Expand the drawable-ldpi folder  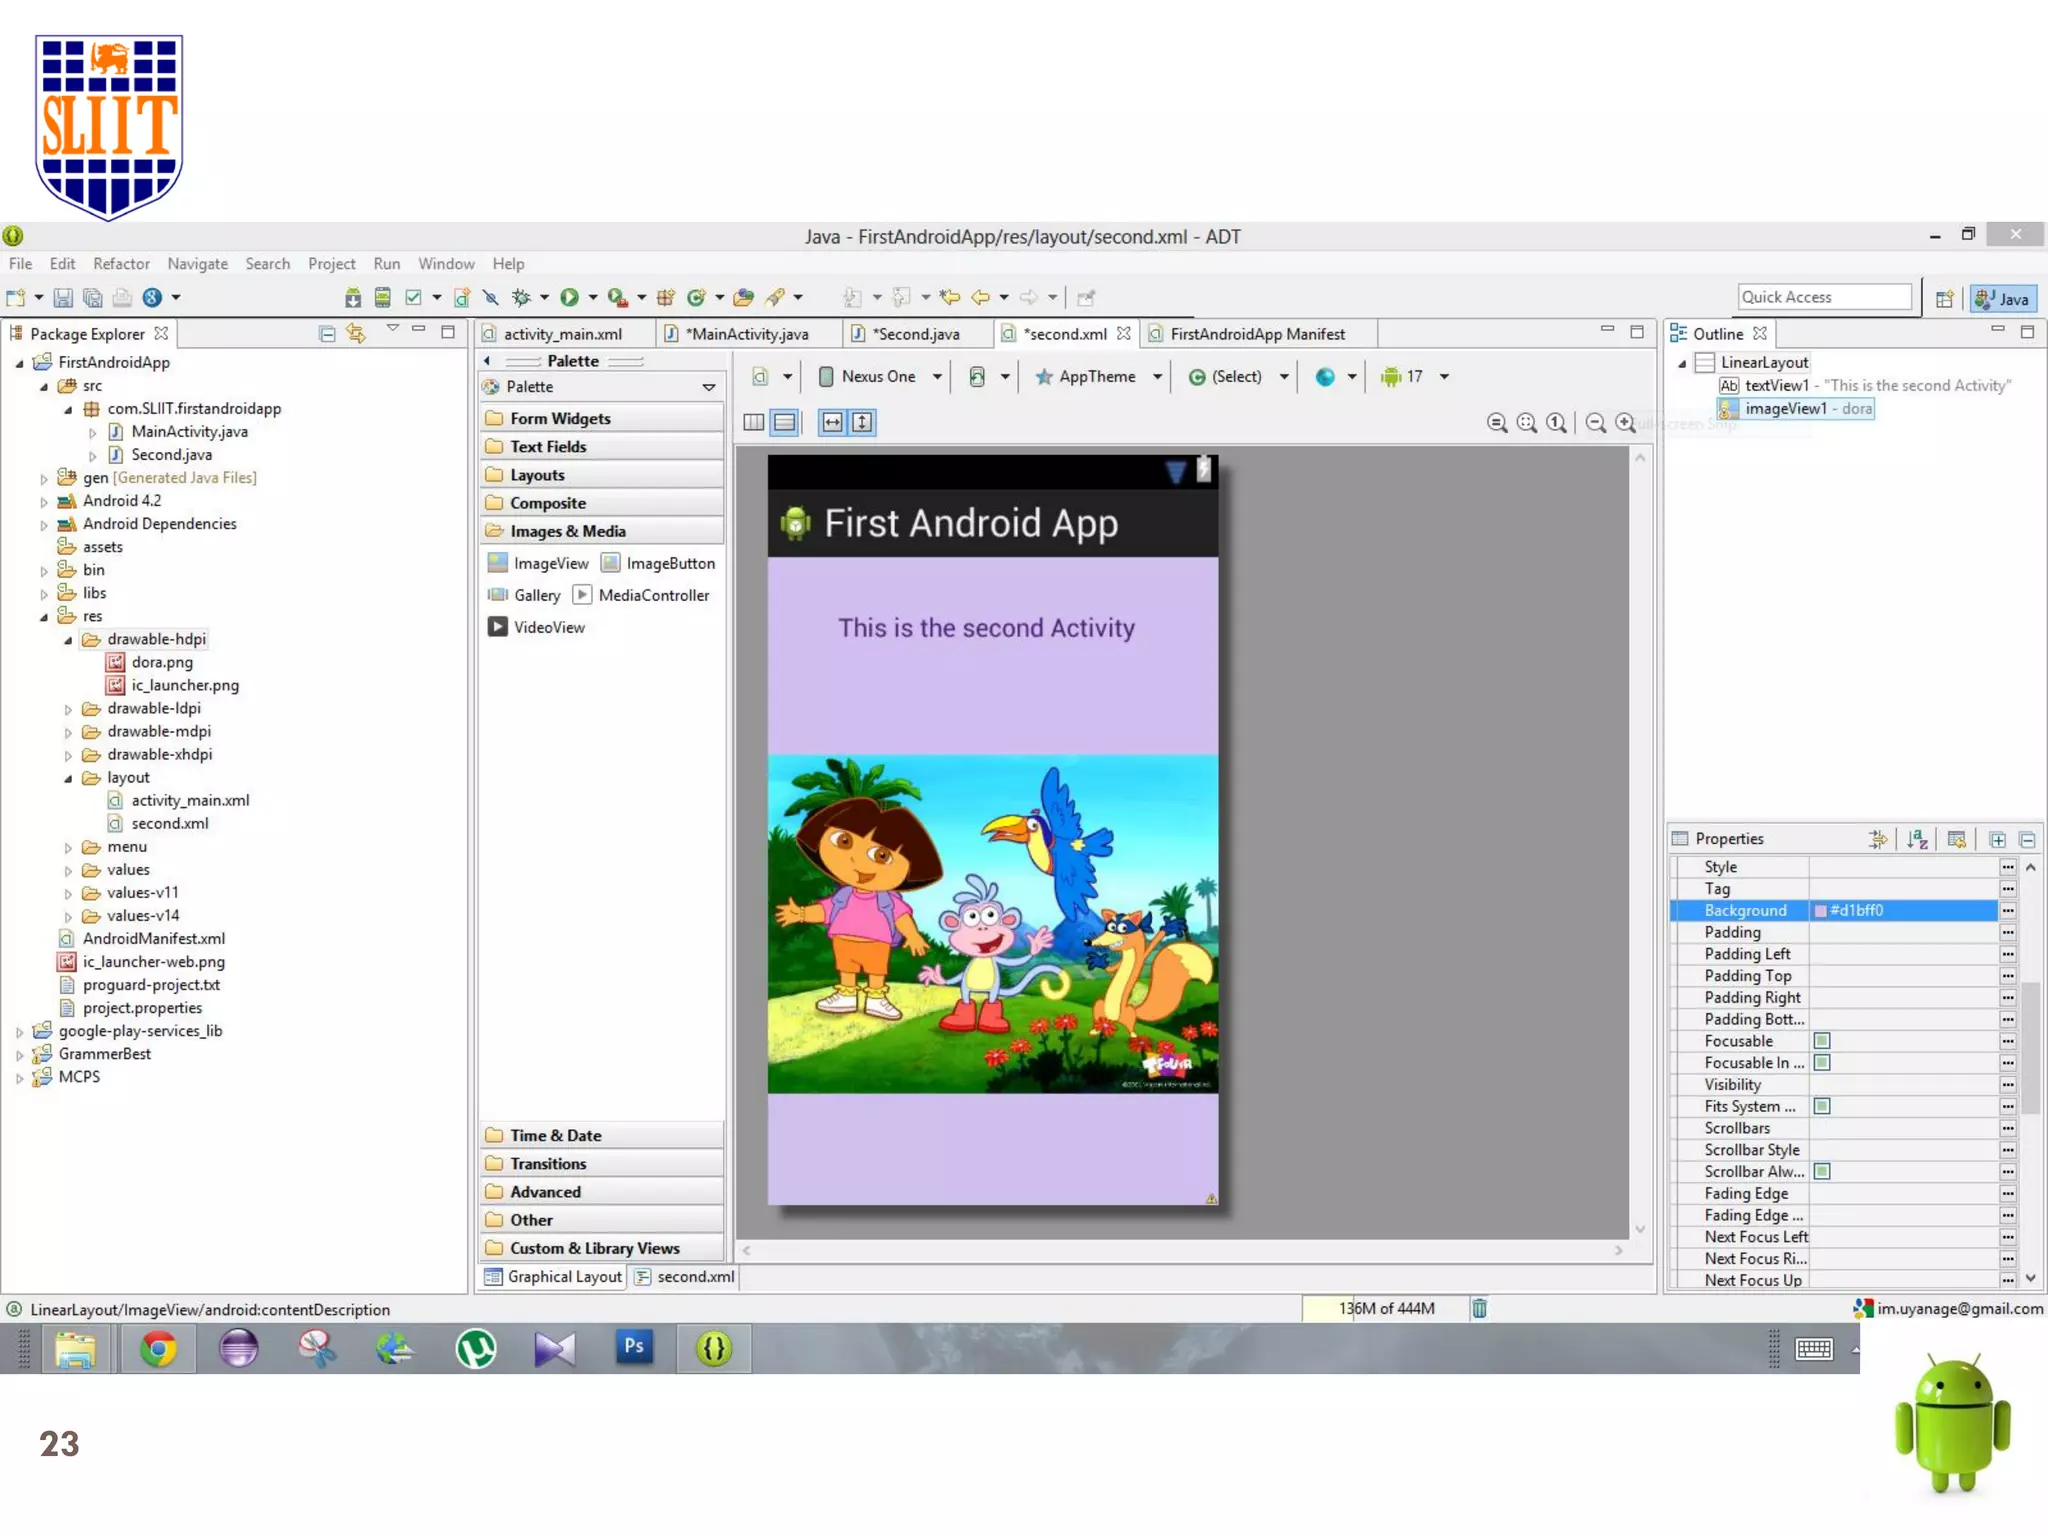69,709
